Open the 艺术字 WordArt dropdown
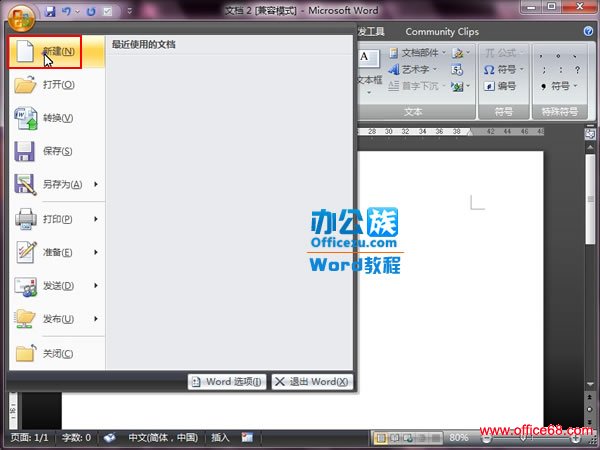 coord(413,69)
